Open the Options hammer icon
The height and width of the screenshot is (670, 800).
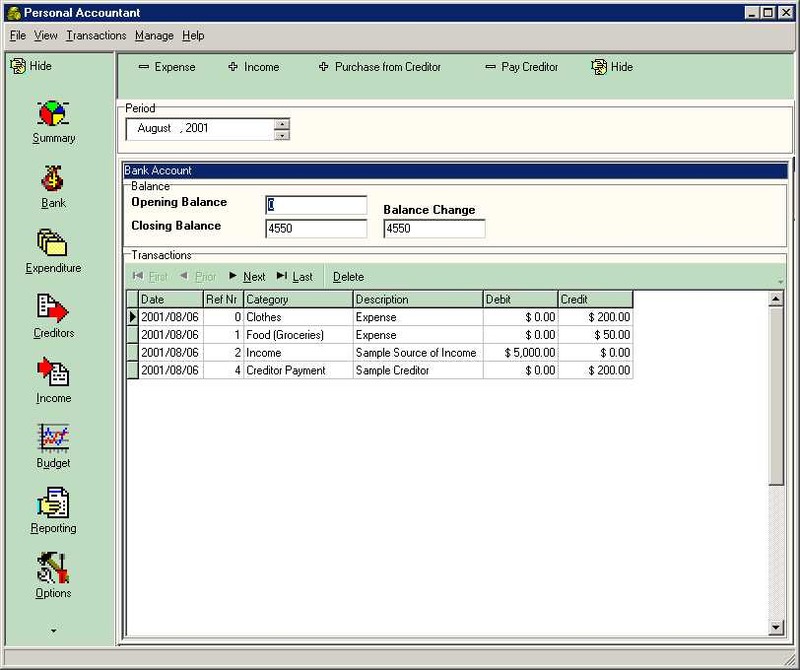pos(53,567)
